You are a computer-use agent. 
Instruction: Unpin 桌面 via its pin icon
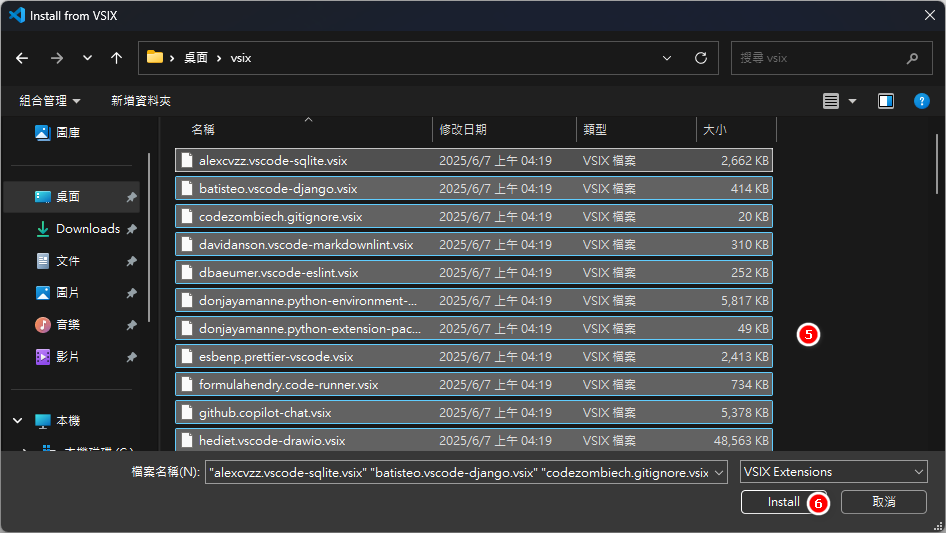coord(132,197)
